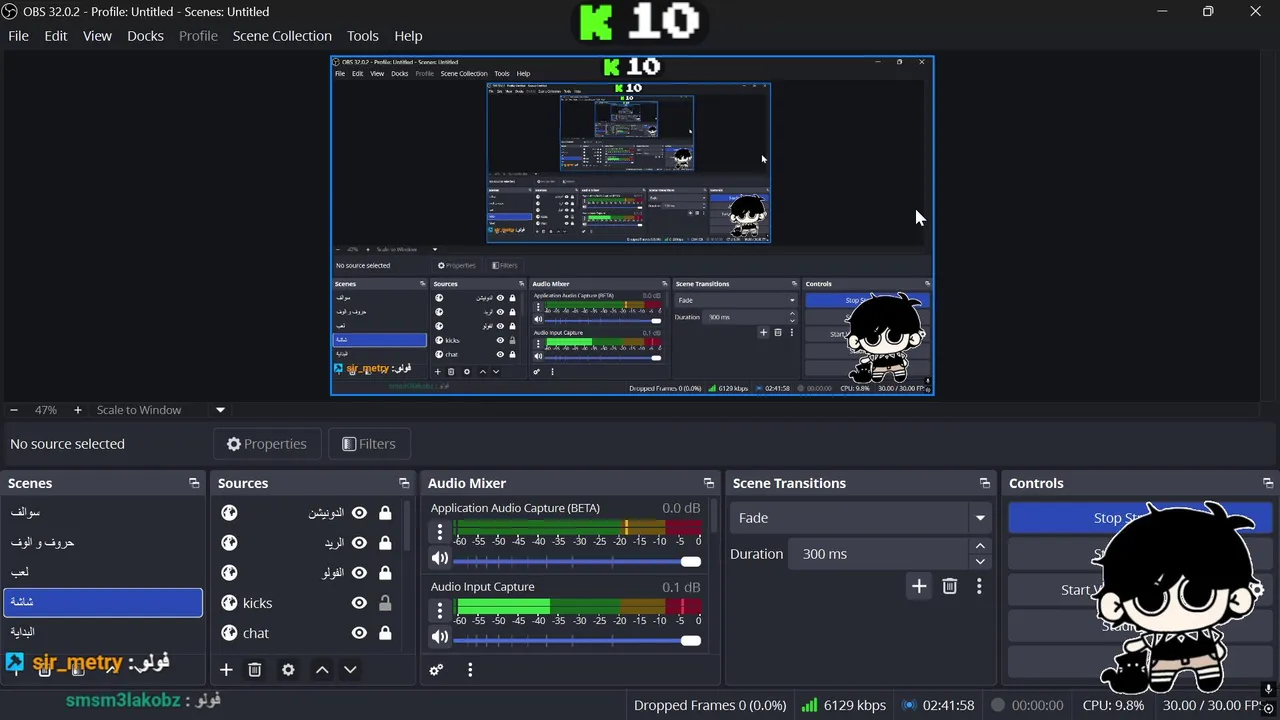Pop out the Audio Mixer dock
The image size is (1280, 720).
coord(709,483)
